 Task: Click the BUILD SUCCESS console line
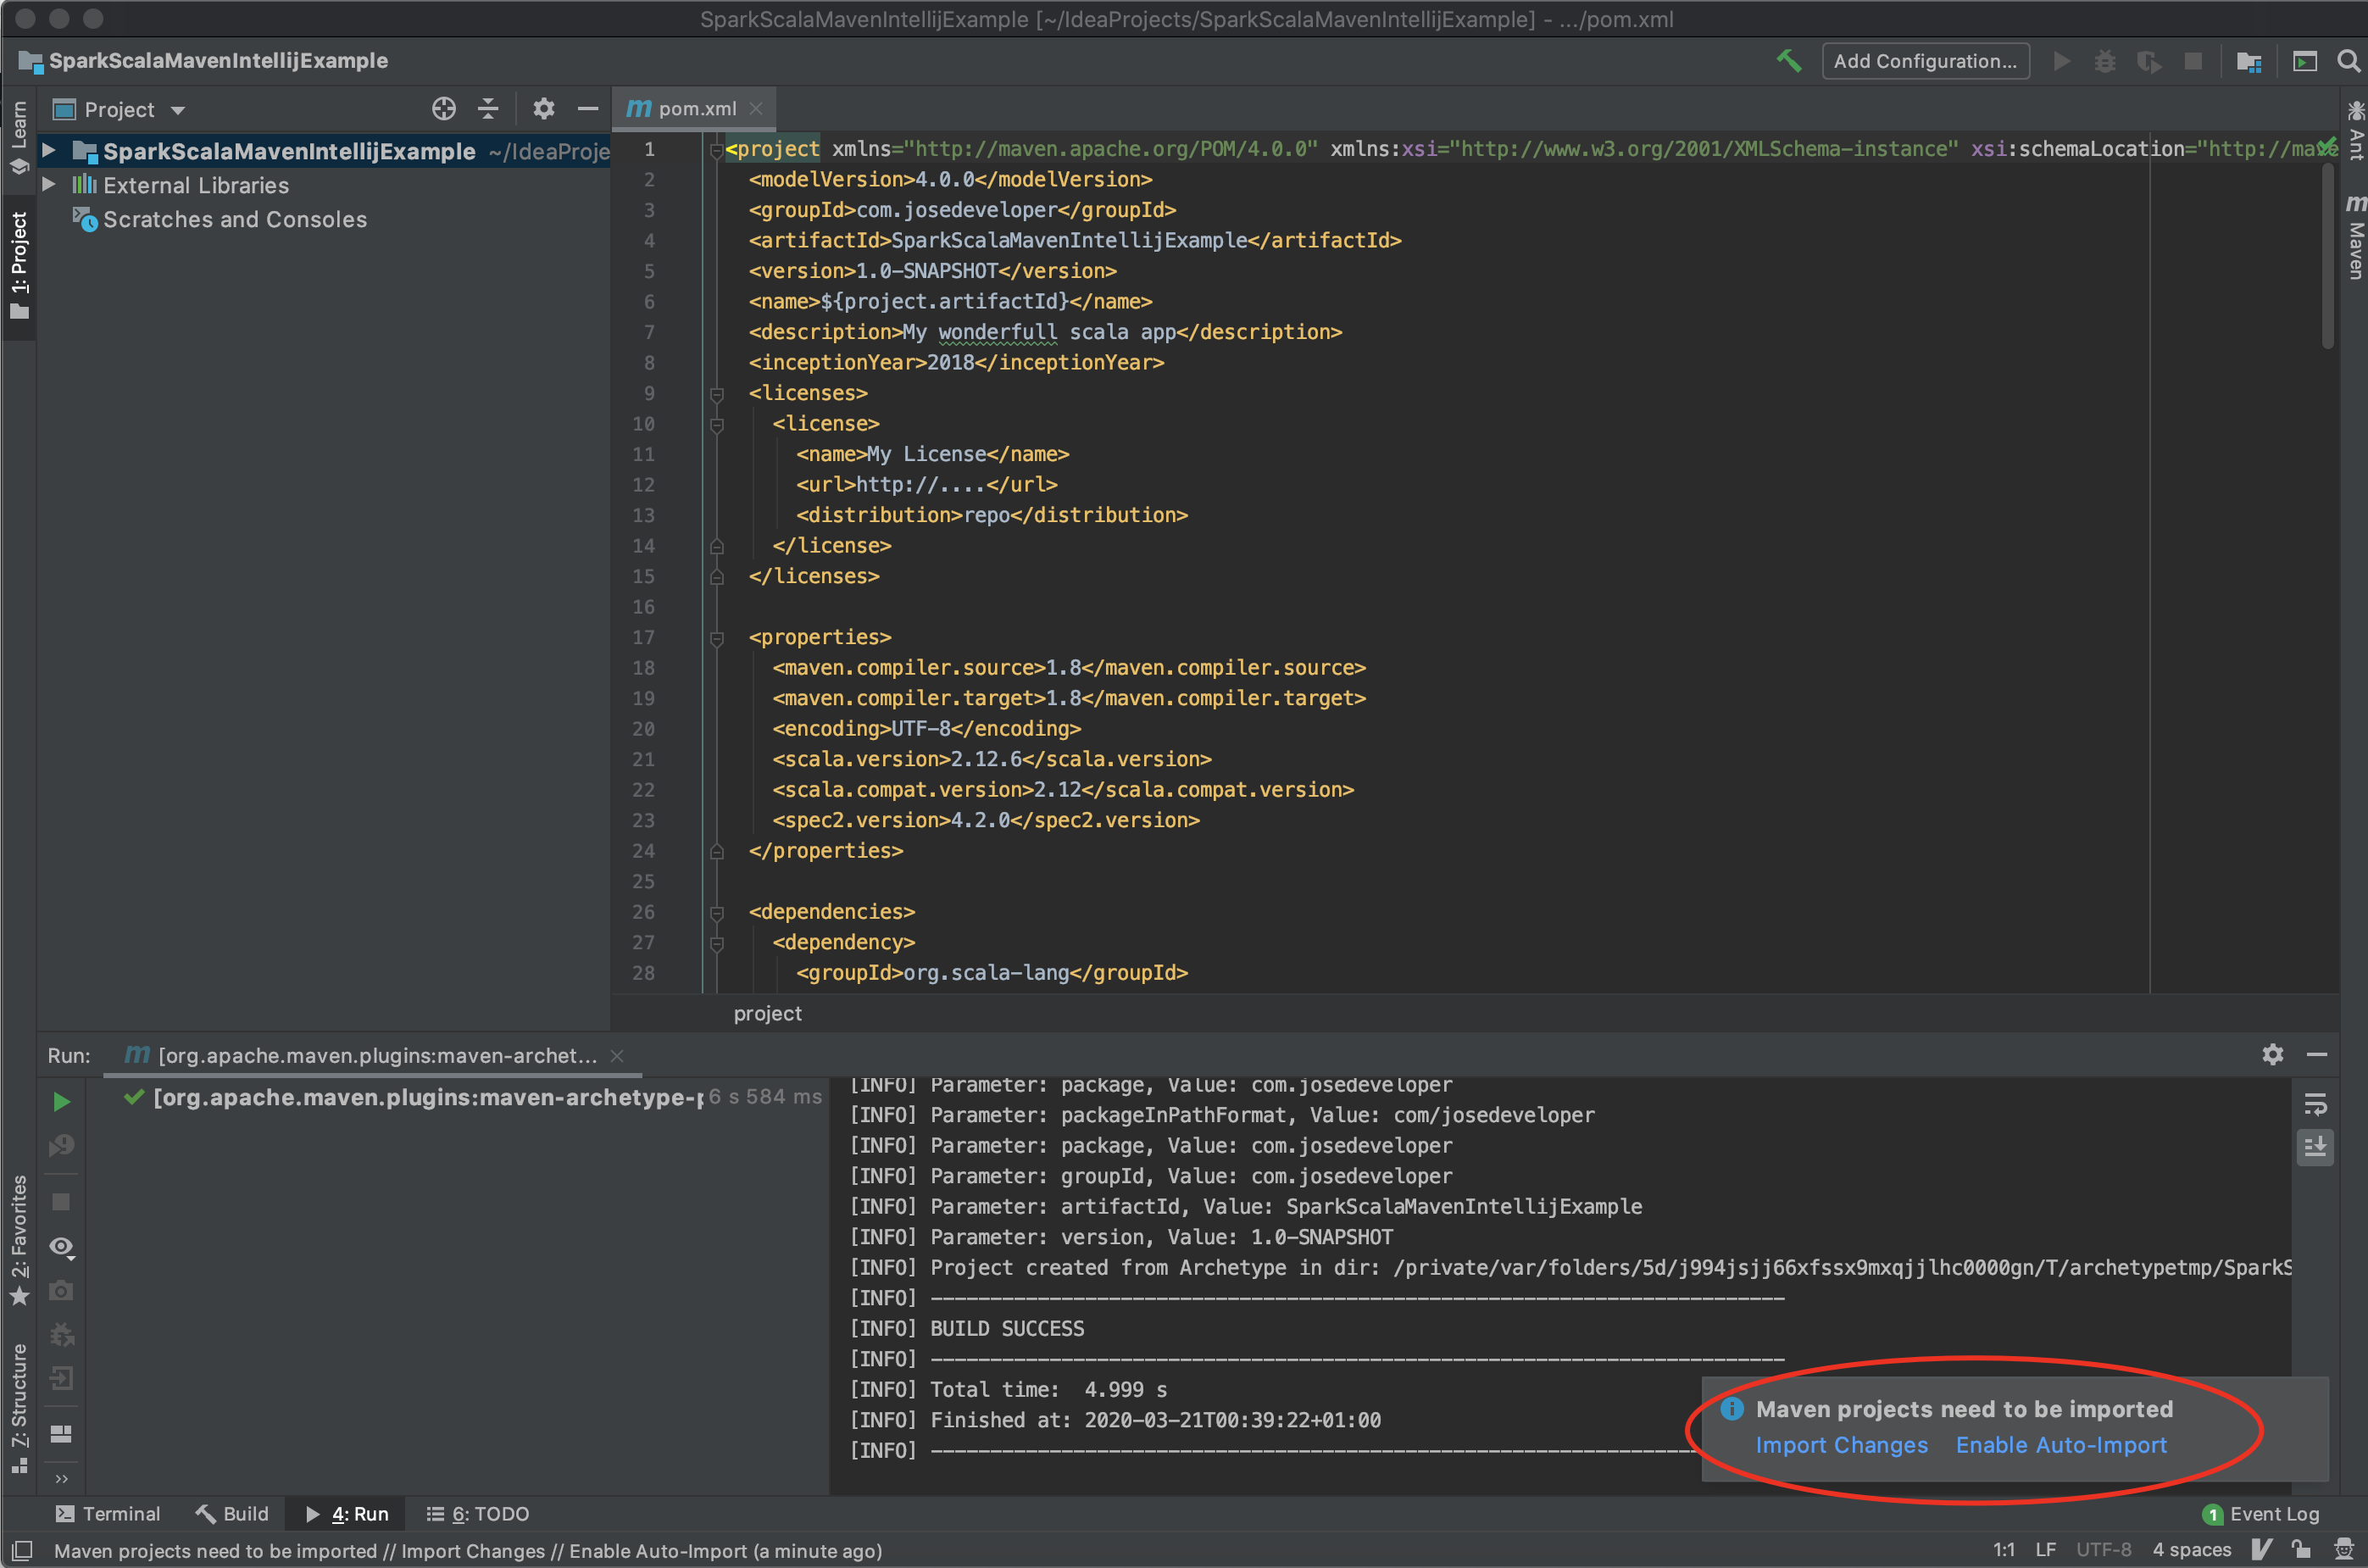coord(1007,1328)
